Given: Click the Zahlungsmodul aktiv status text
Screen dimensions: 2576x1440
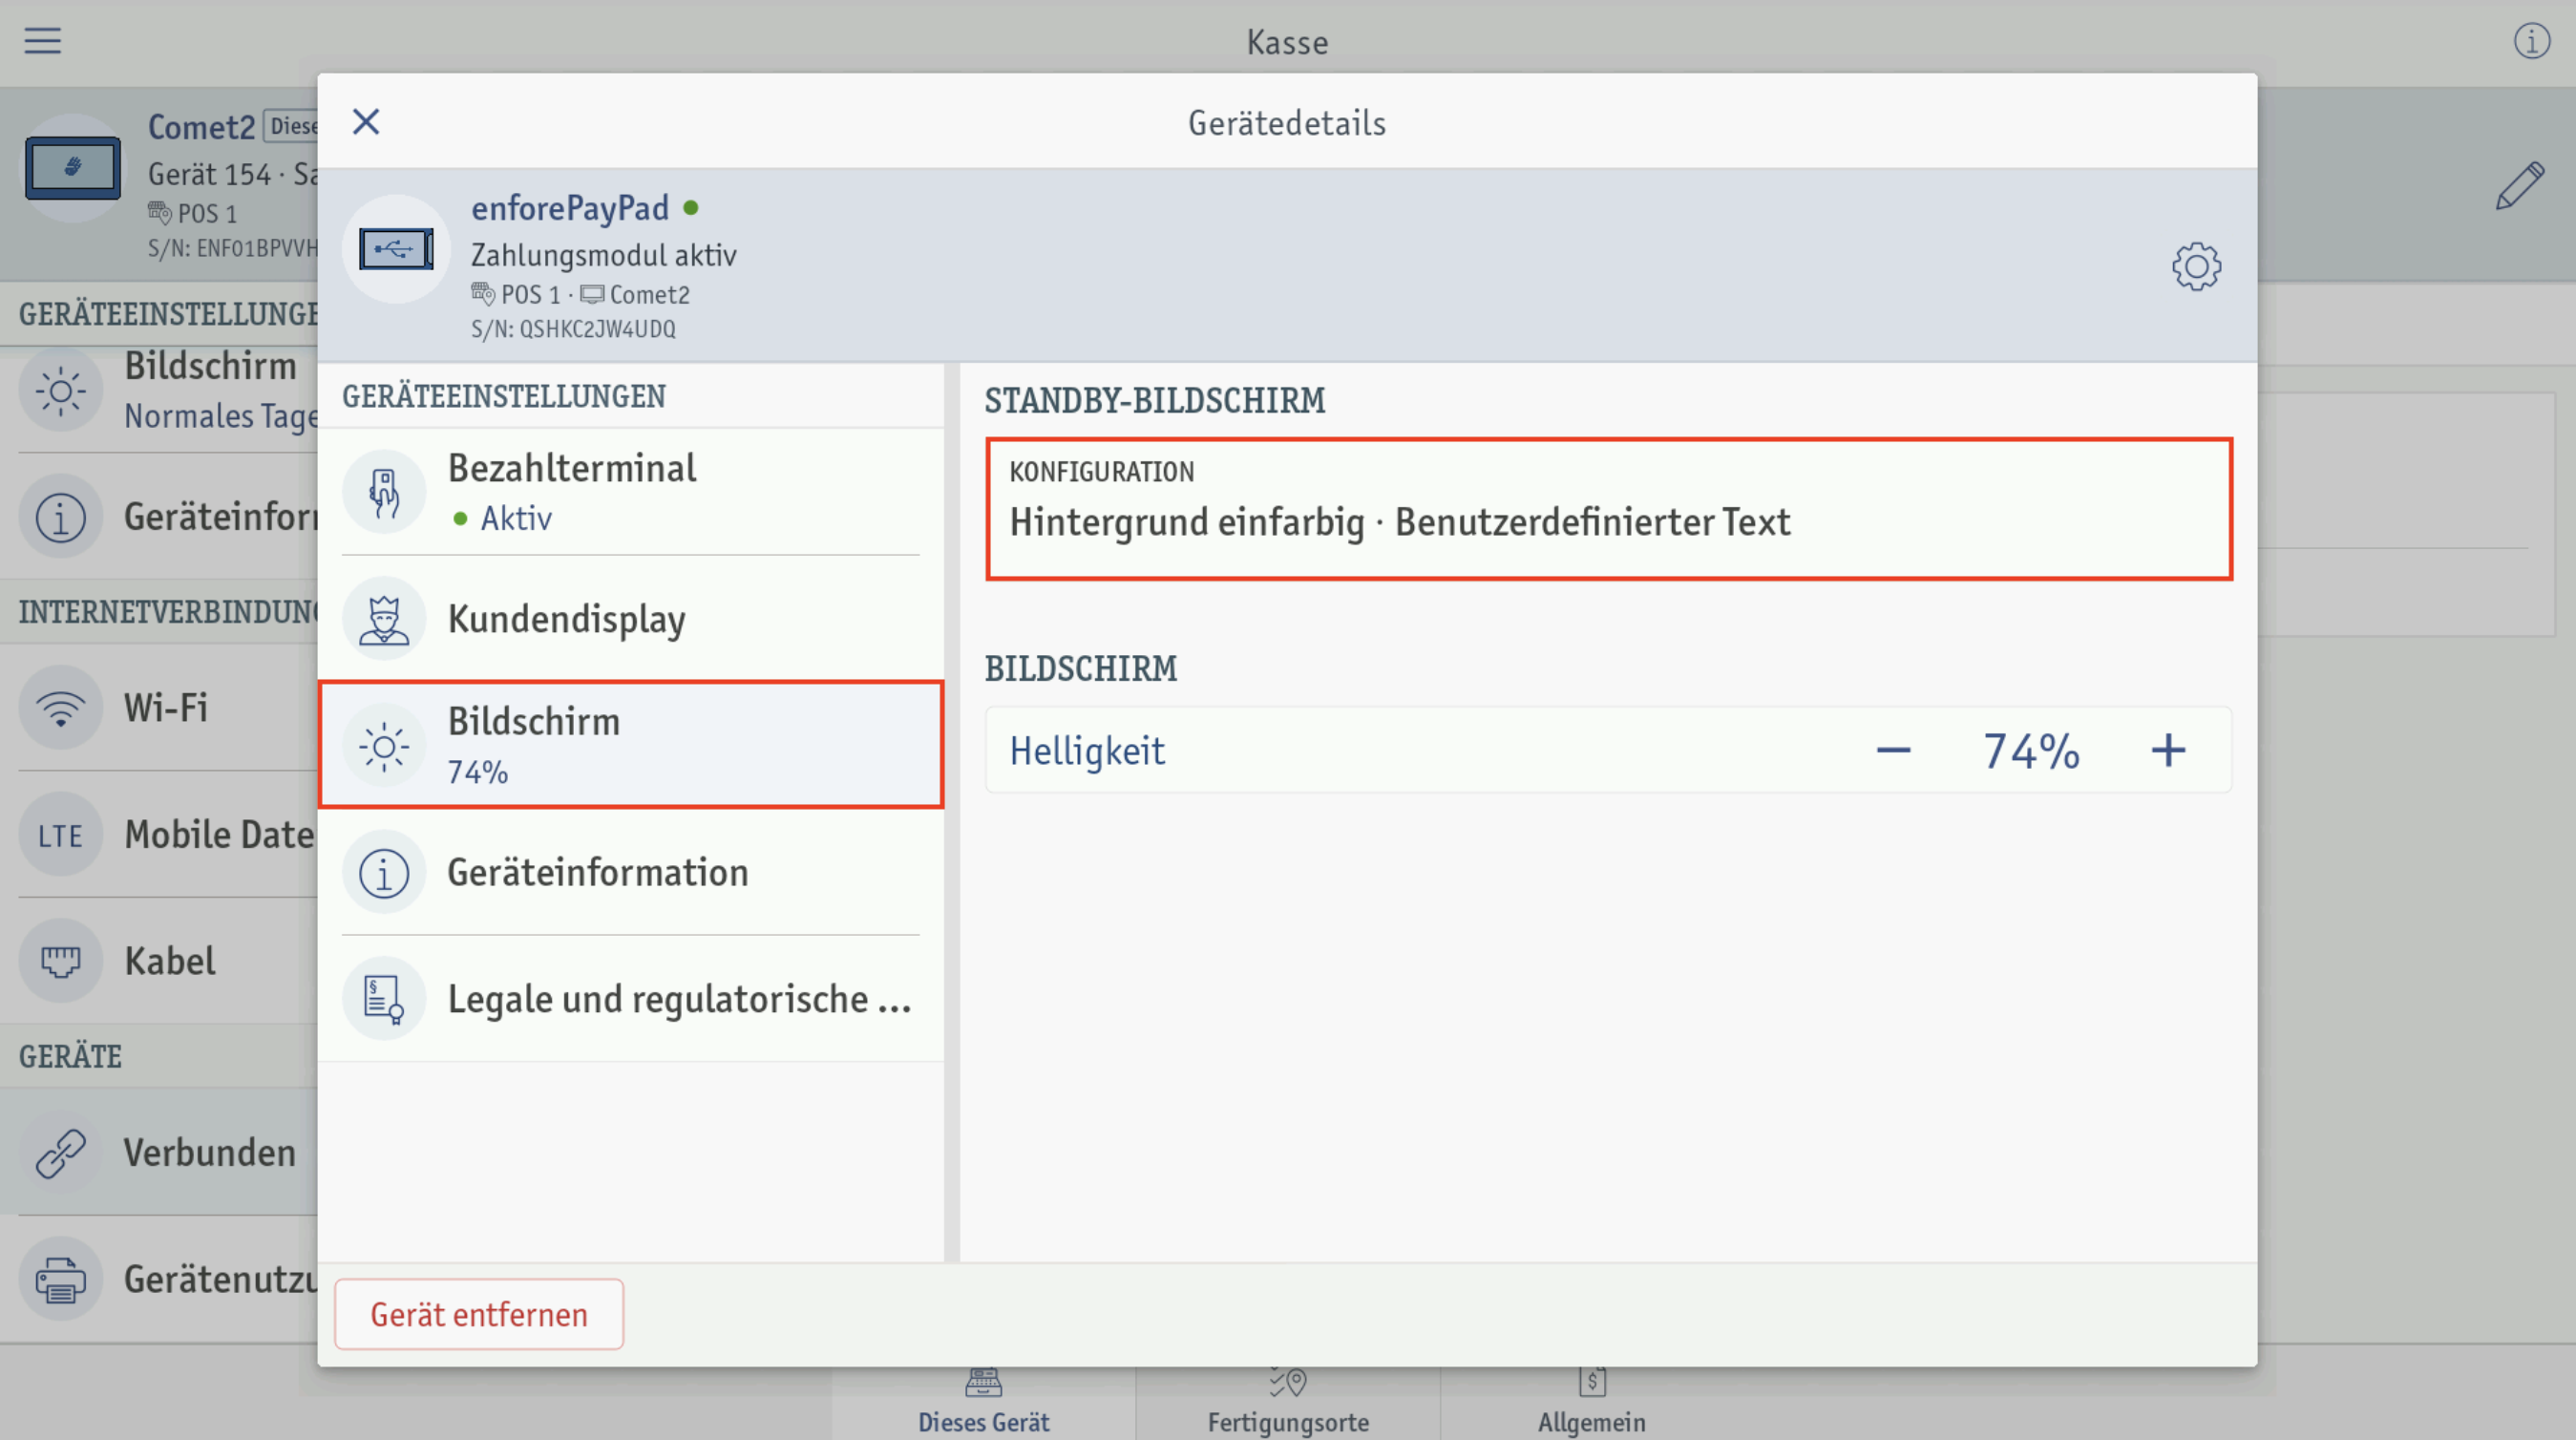Looking at the screenshot, I should pyautogui.click(x=604, y=255).
